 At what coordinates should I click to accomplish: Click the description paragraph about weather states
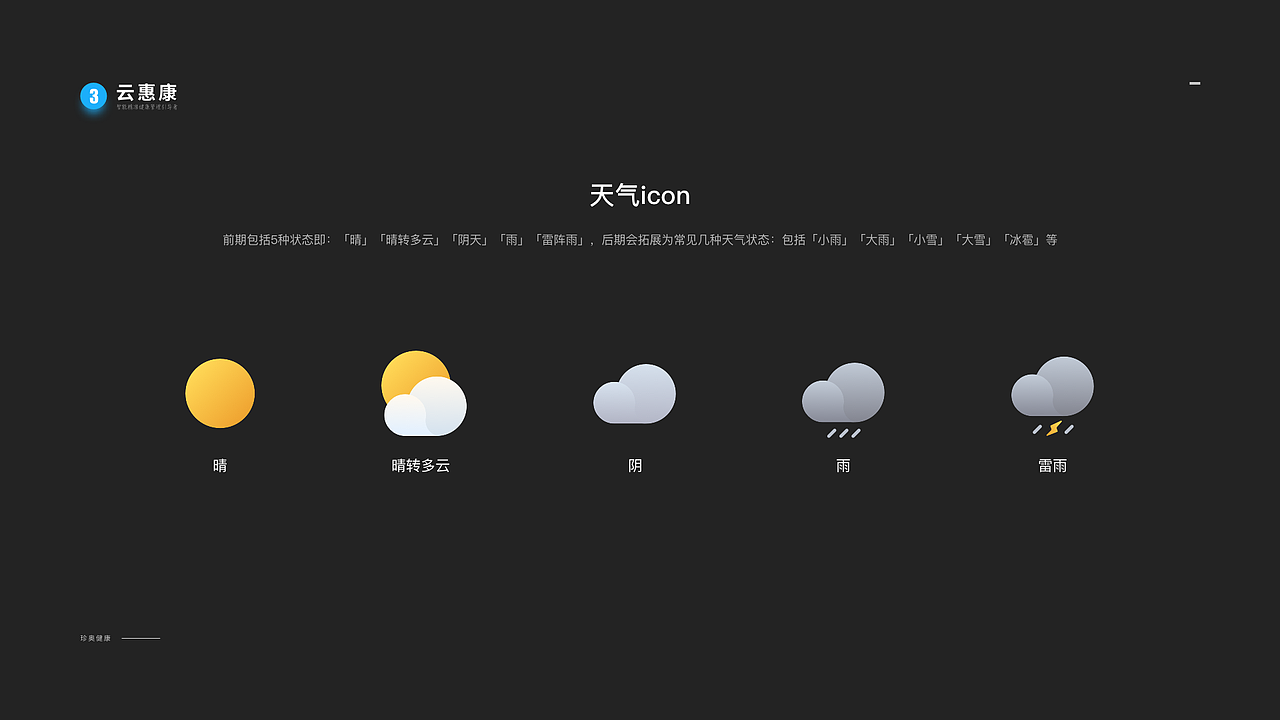(640, 240)
